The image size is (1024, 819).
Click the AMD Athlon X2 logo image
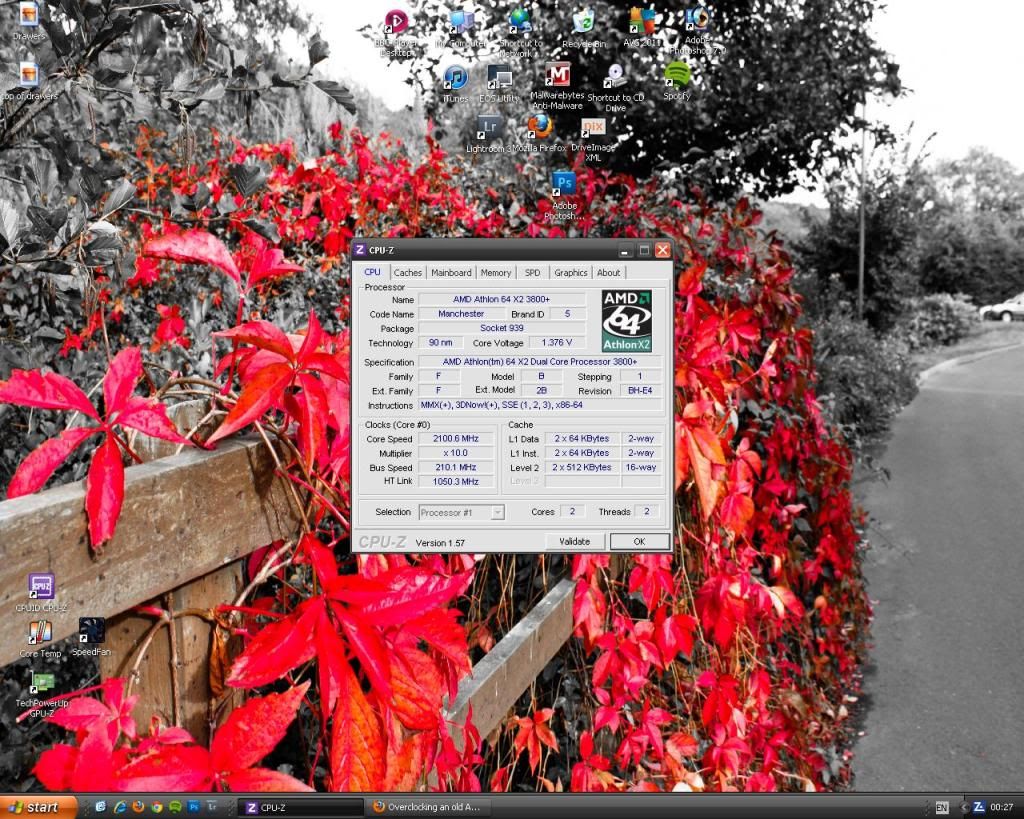click(x=627, y=321)
